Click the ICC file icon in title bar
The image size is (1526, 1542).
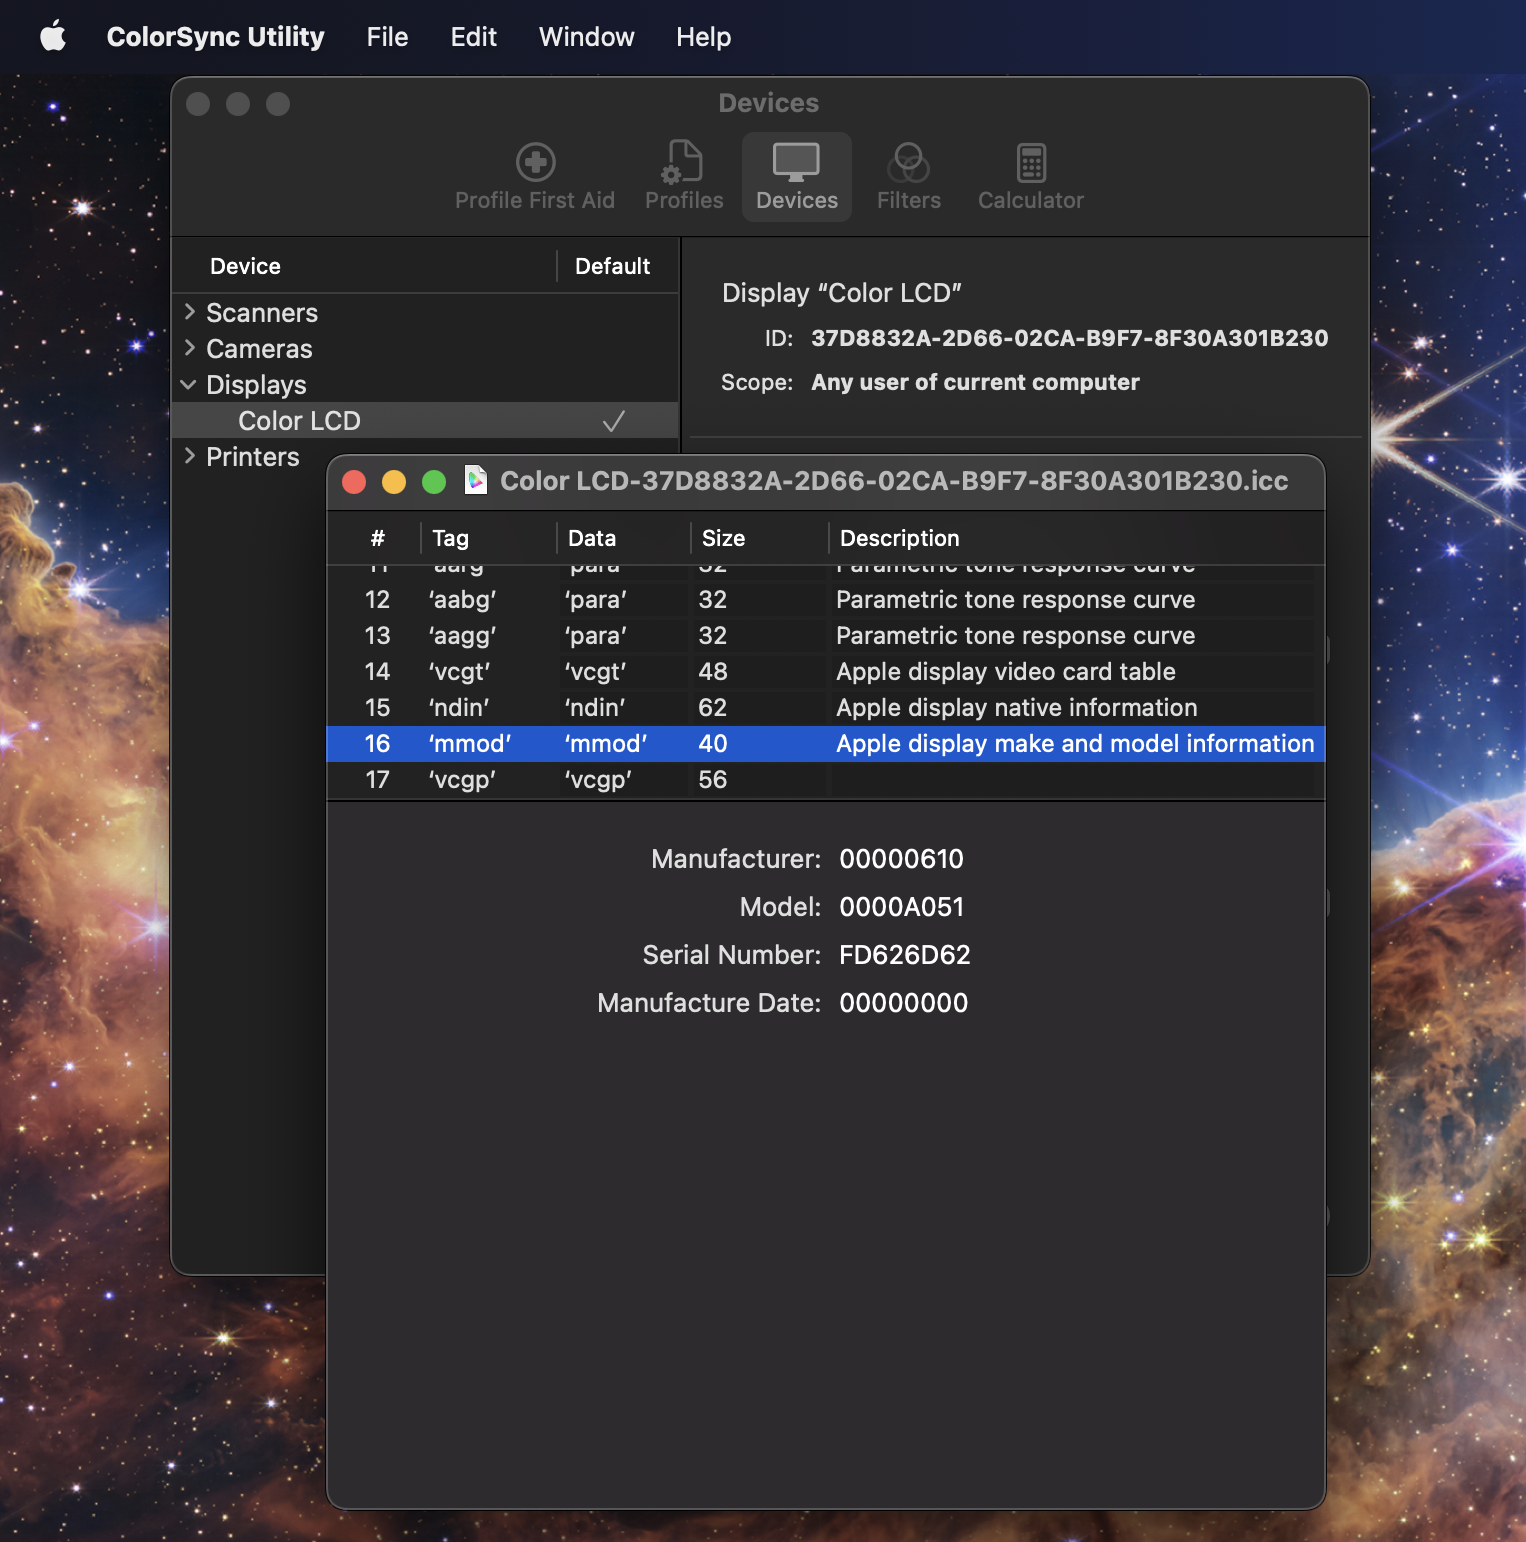(476, 481)
